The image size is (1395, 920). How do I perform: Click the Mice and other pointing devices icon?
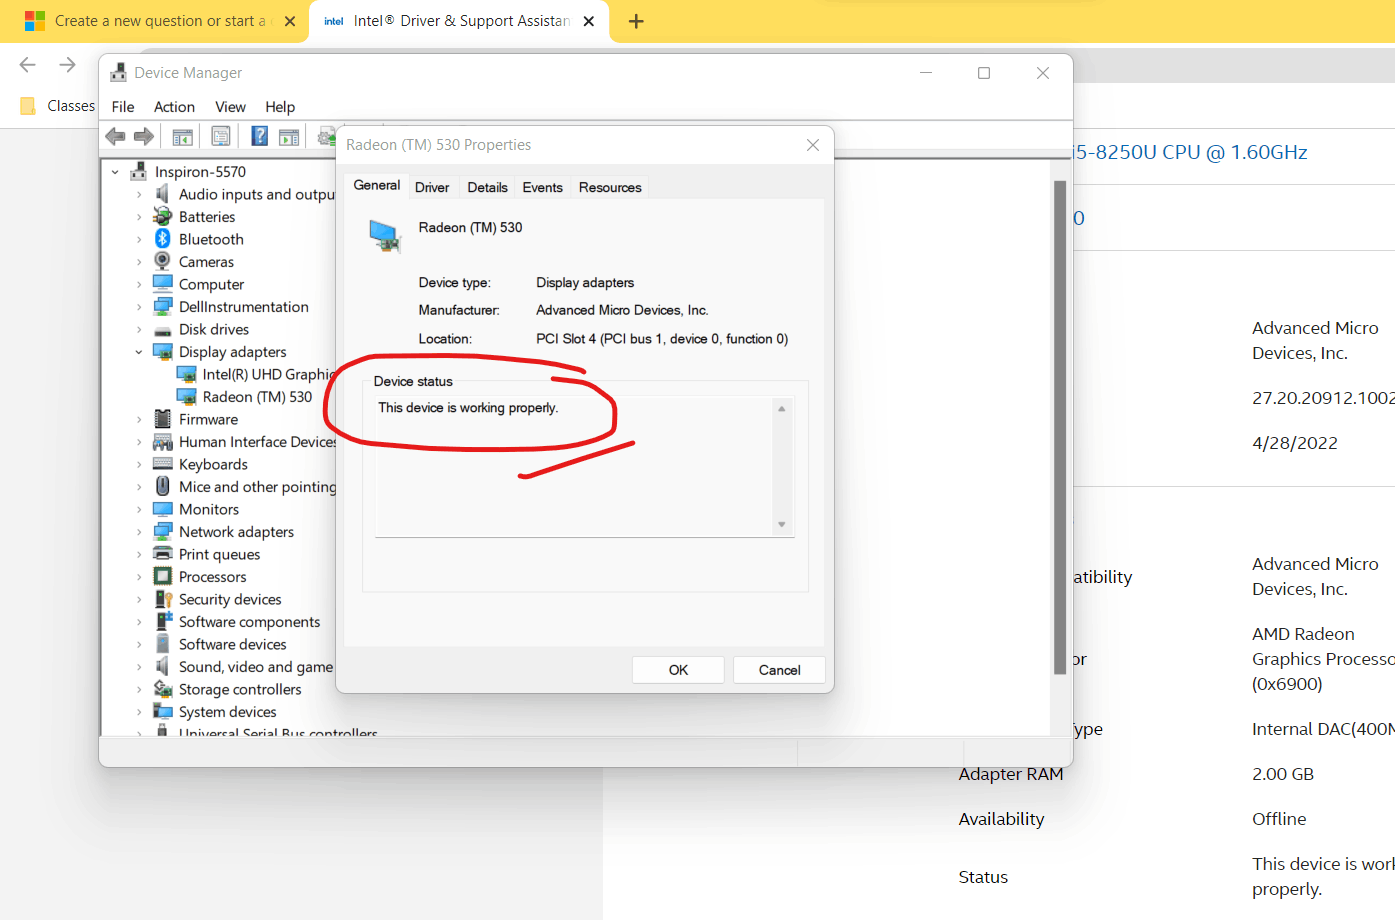pos(163,486)
